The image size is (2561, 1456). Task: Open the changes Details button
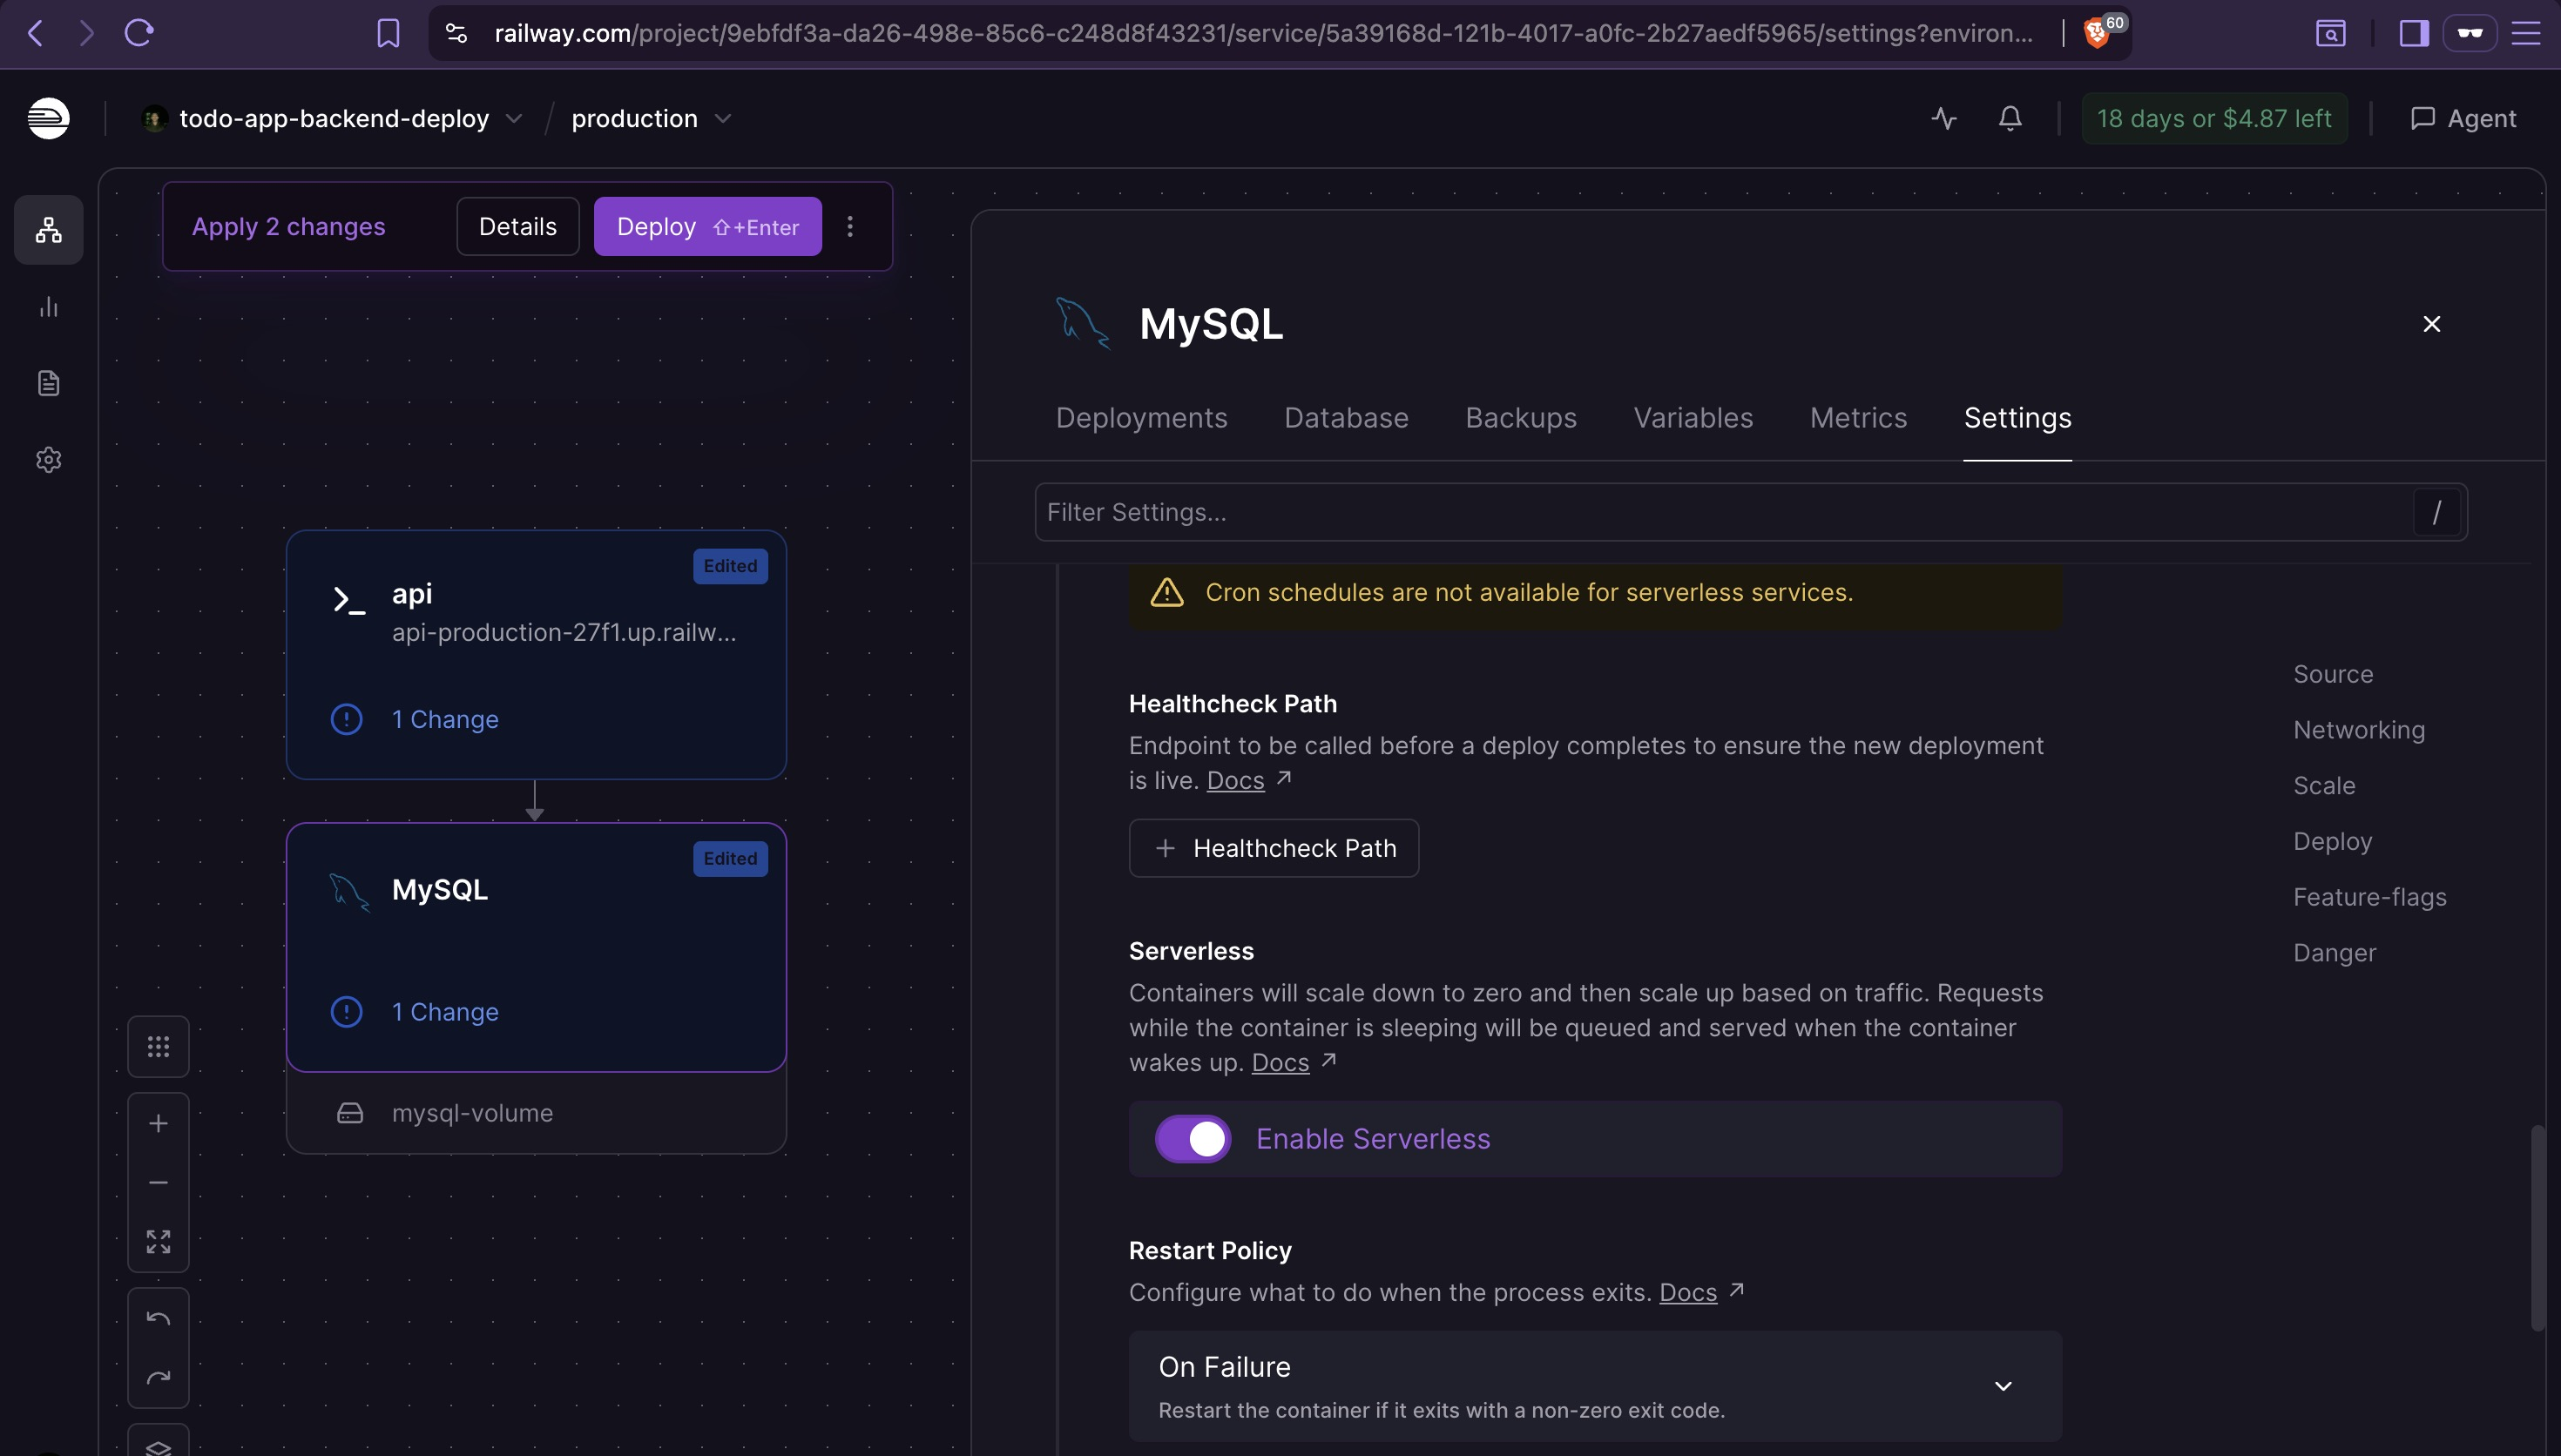point(517,226)
